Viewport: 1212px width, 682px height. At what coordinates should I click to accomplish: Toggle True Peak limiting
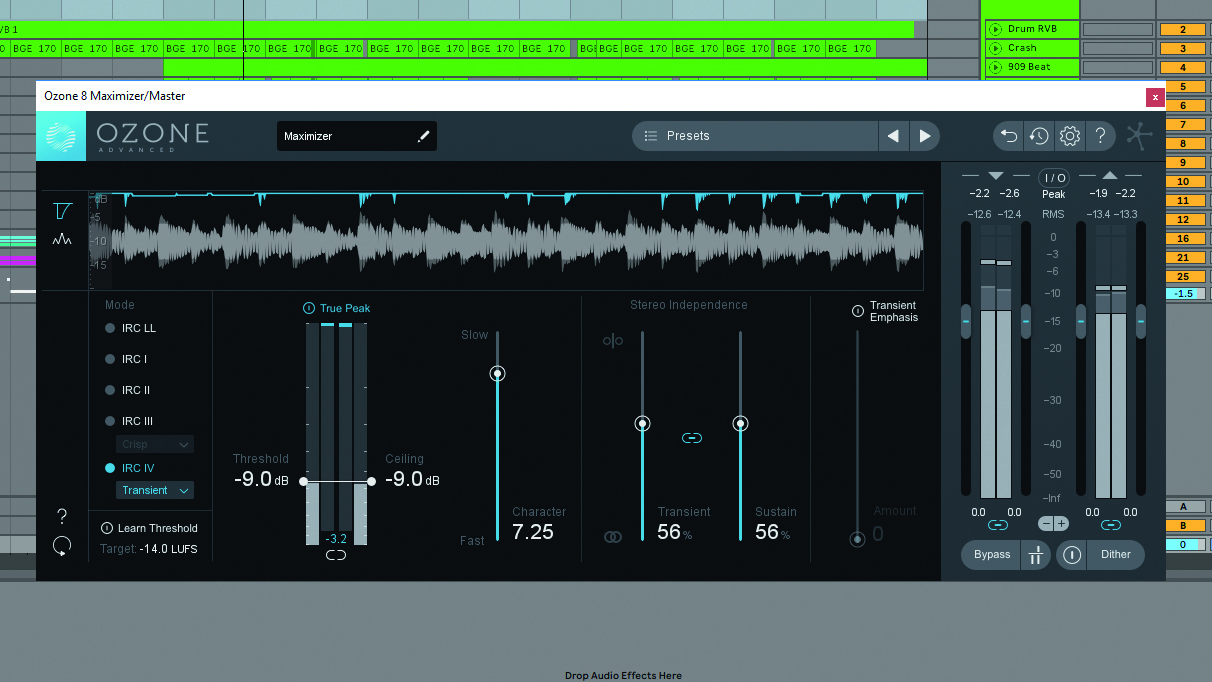[x=309, y=308]
